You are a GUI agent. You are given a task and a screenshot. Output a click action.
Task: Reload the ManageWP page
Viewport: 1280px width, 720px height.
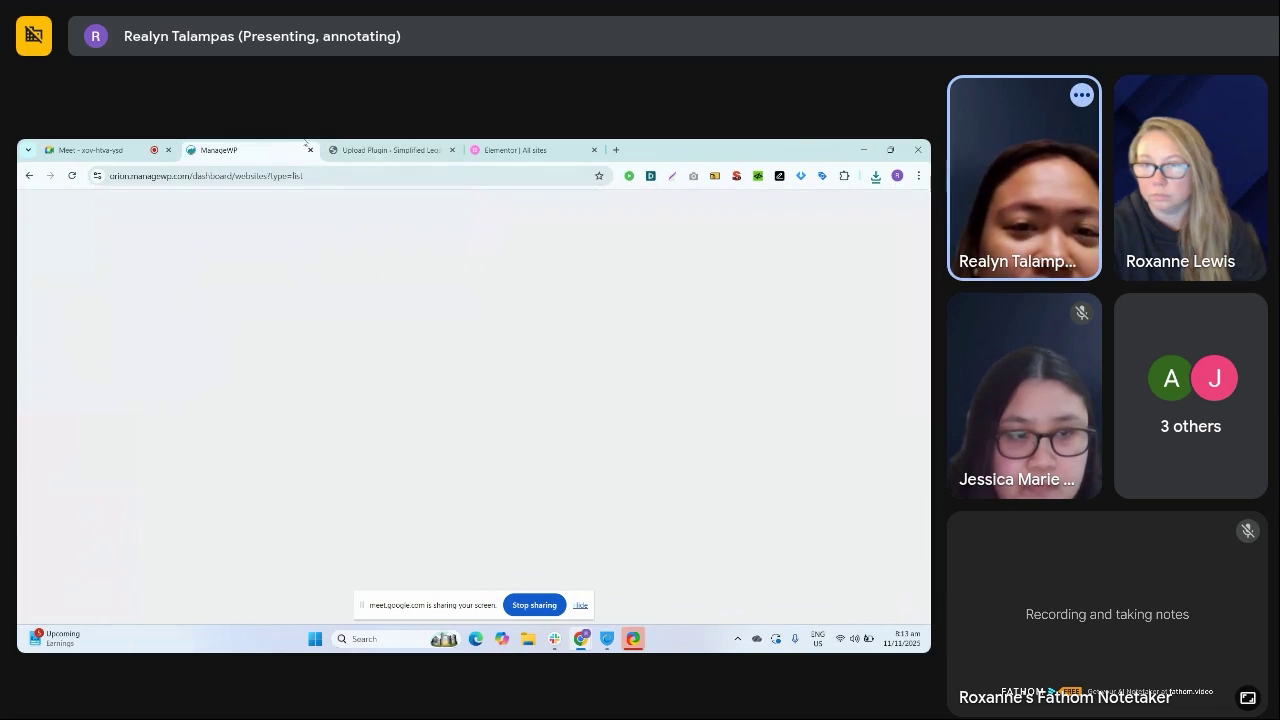click(72, 176)
